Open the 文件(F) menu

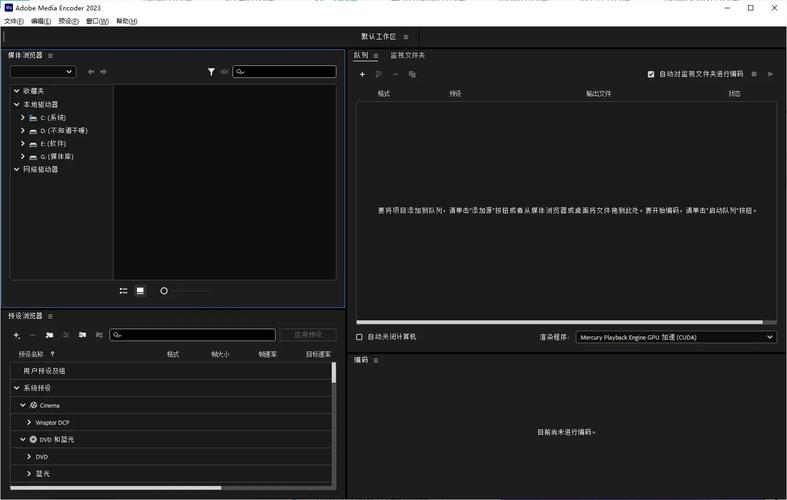14,21
